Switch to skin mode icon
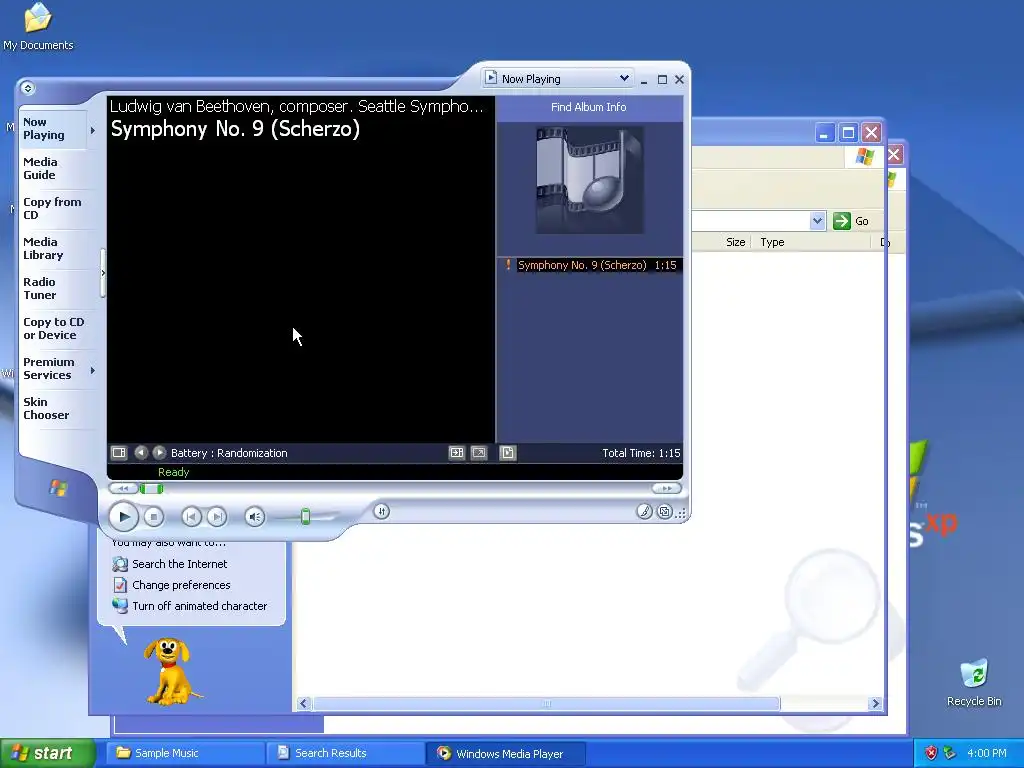 (x=664, y=511)
